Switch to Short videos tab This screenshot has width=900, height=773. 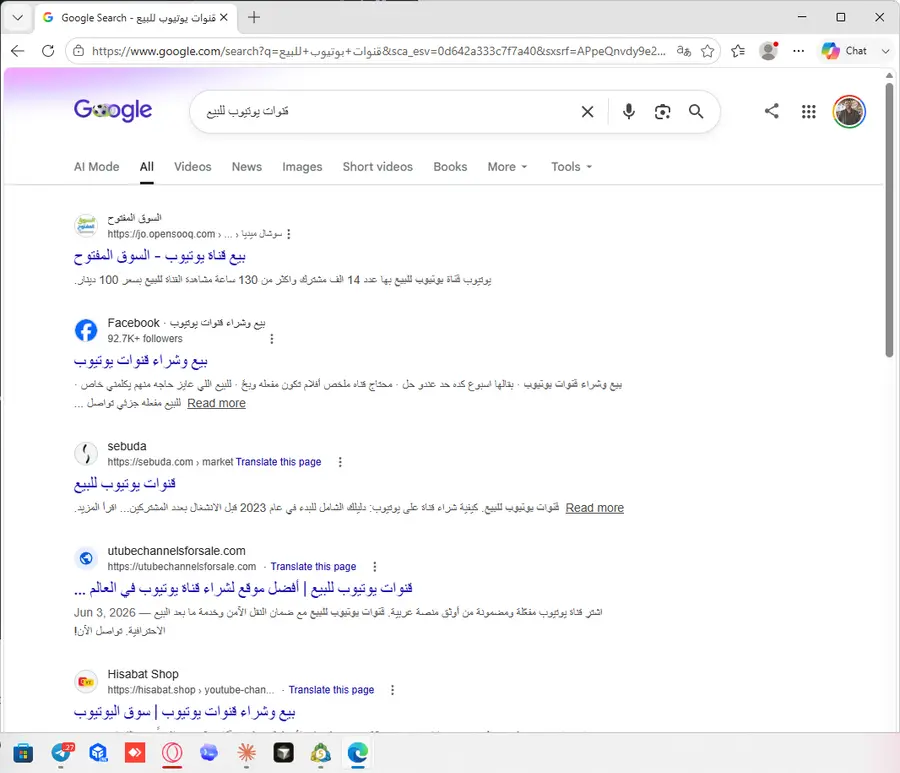[x=378, y=166]
